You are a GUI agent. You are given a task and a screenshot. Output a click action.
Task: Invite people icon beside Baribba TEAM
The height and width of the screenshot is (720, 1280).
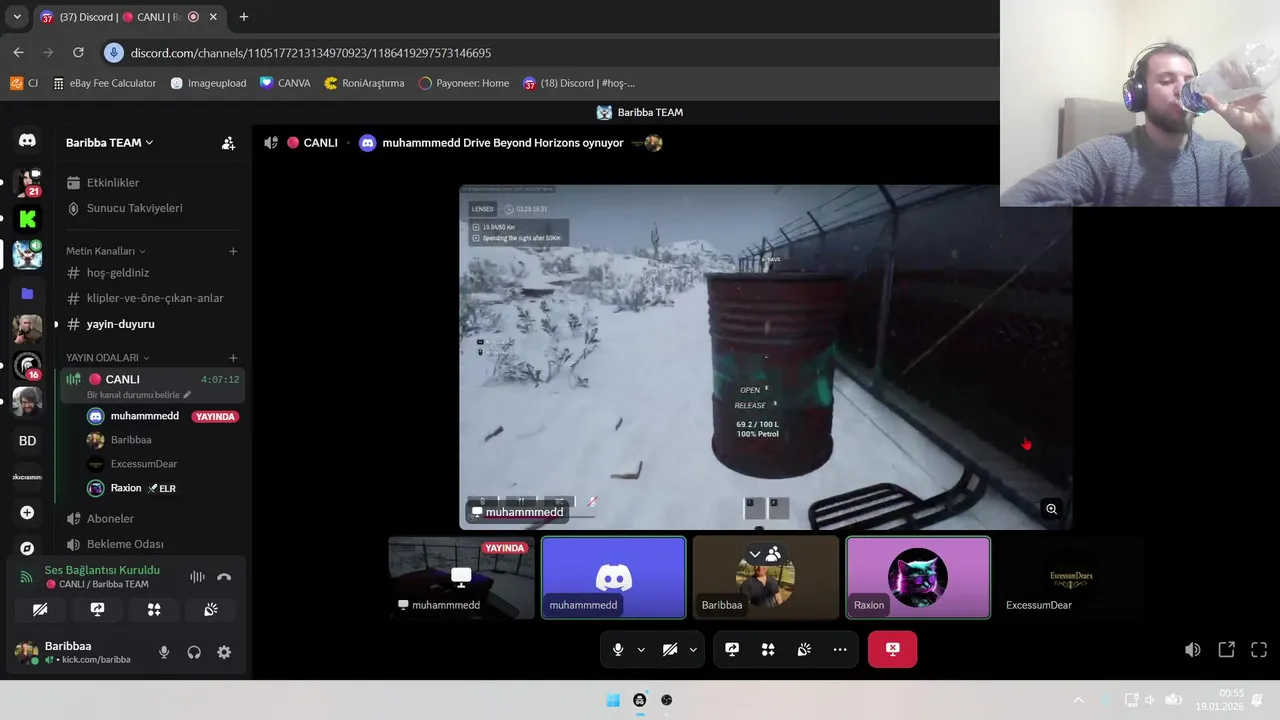[x=228, y=143]
